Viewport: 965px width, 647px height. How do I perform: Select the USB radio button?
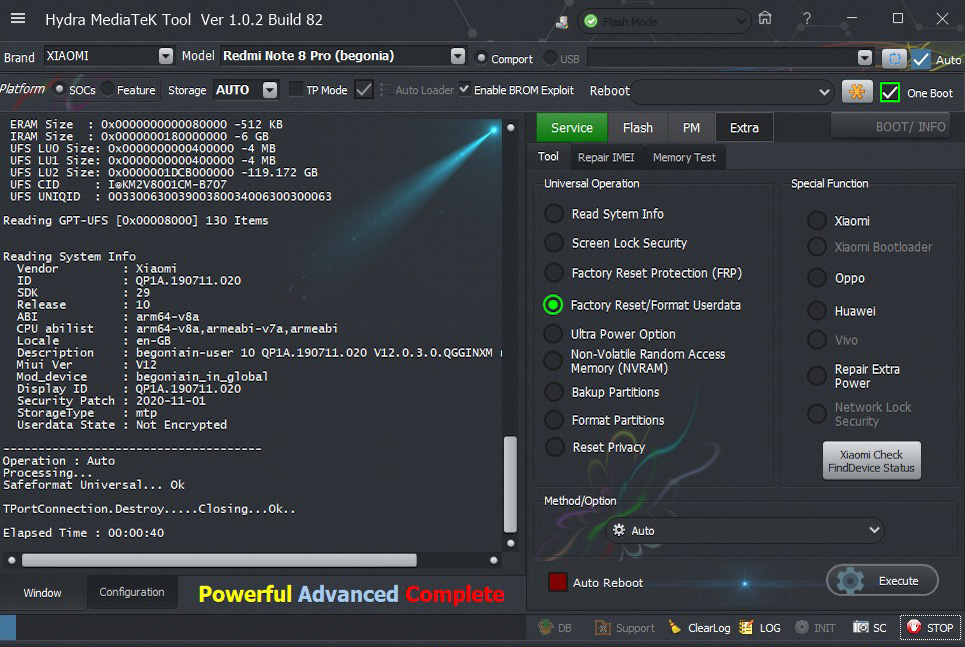point(550,58)
